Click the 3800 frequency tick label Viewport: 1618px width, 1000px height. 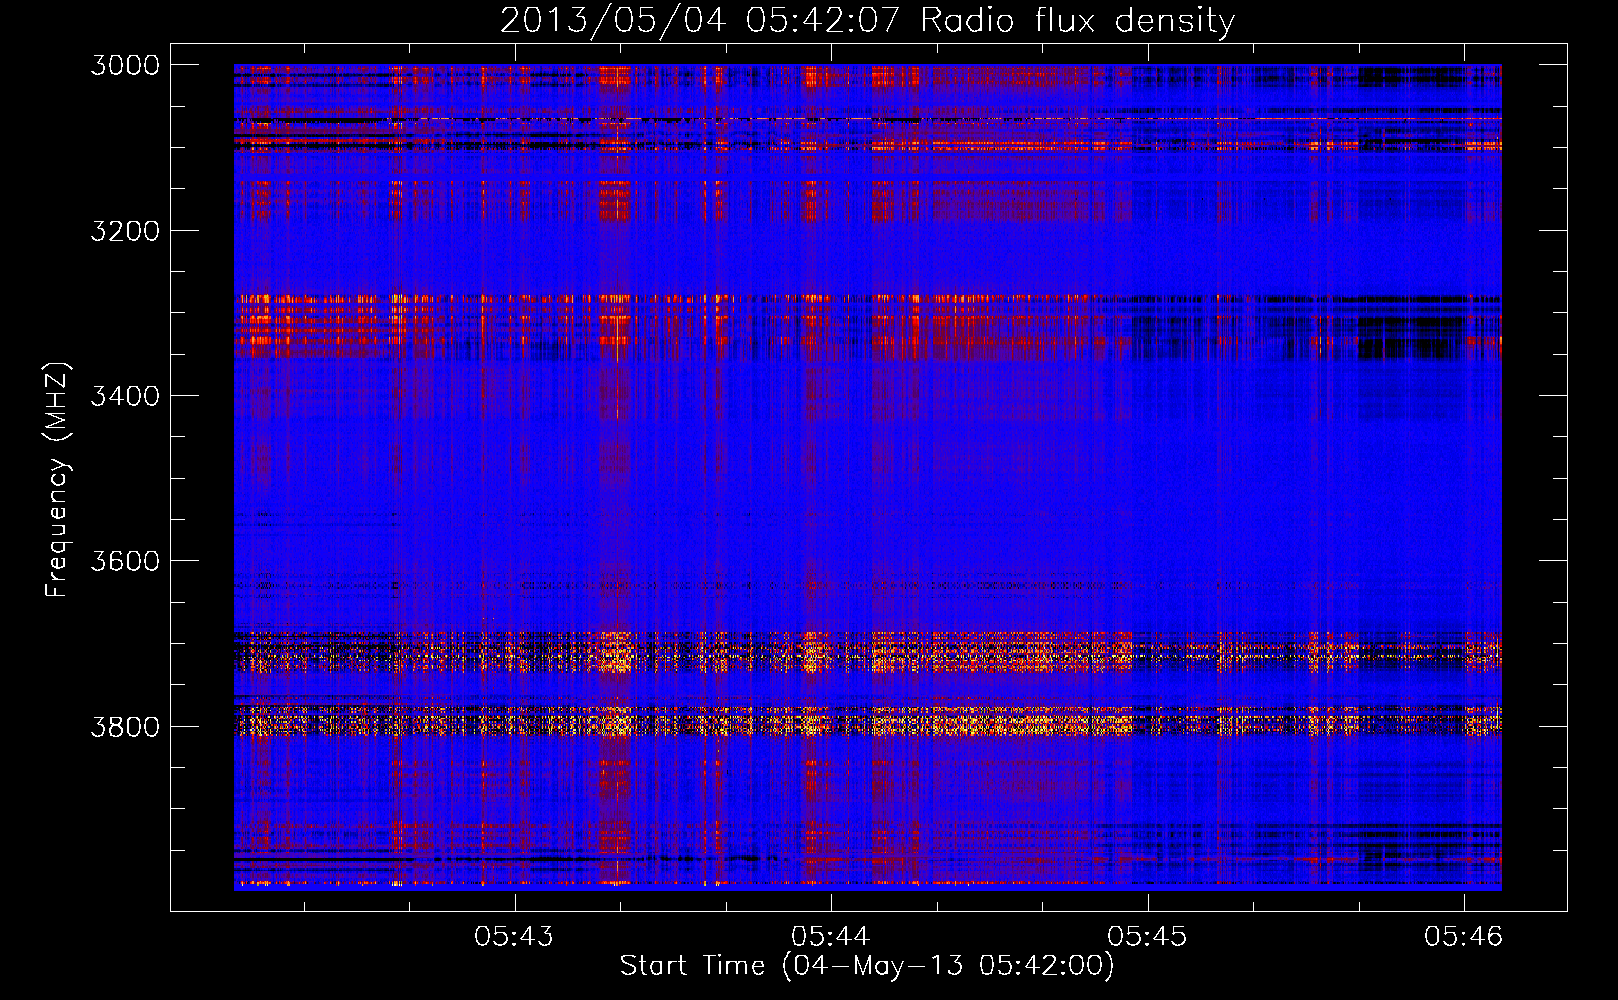(x=125, y=726)
